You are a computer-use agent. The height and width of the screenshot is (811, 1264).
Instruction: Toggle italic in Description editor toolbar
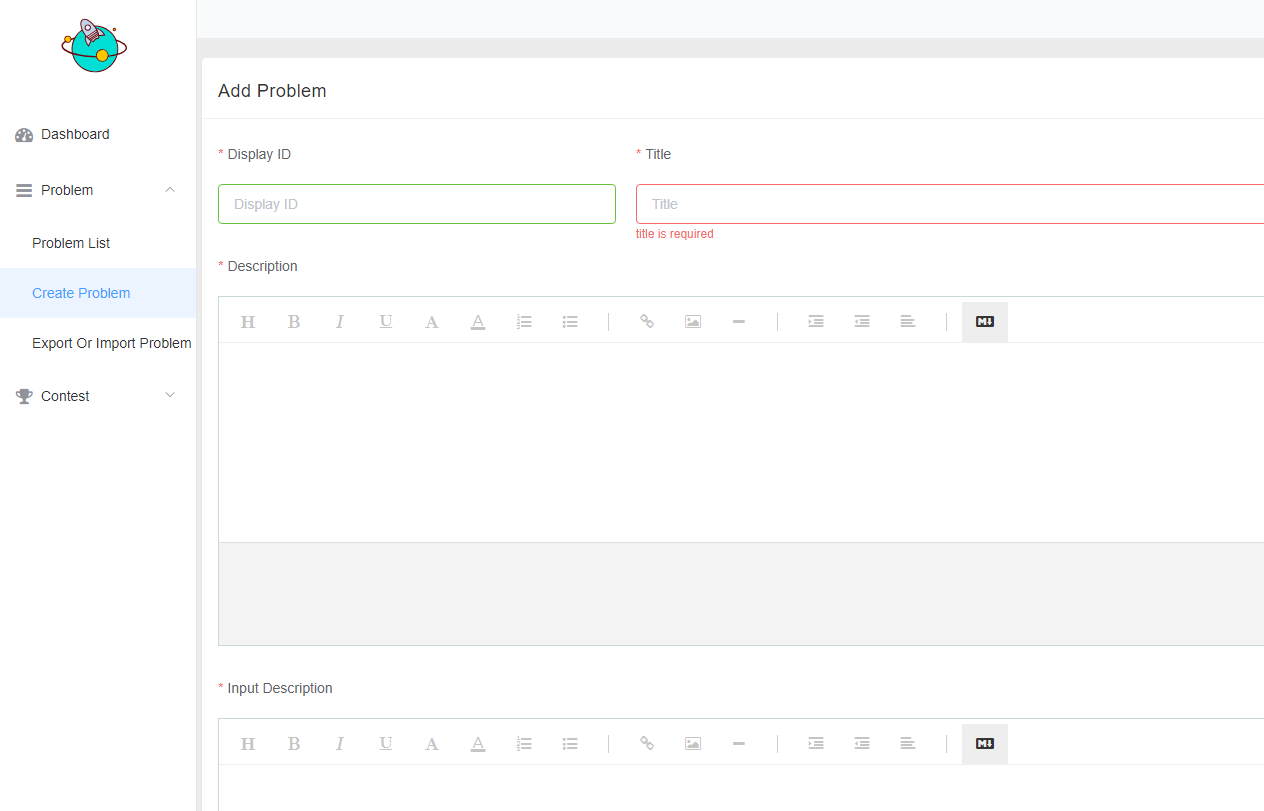click(x=340, y=322)
